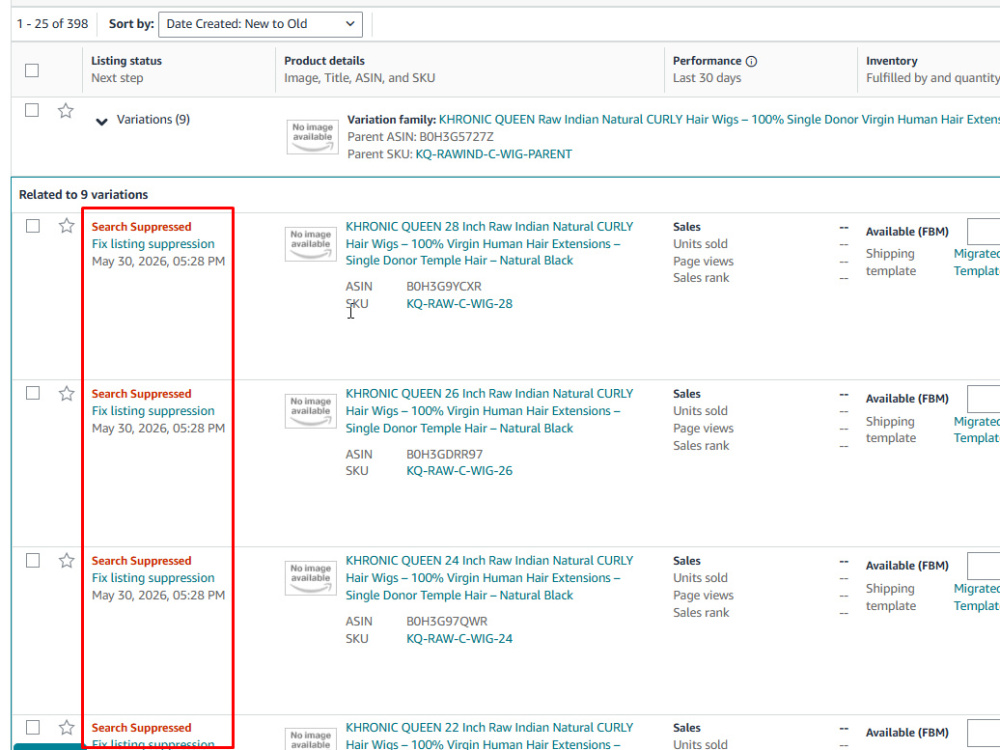The width and height of the screenshot is (1000, 750).
Task: Star the KQ-RAW-C-WIG-24 listing
Action: 66,561
